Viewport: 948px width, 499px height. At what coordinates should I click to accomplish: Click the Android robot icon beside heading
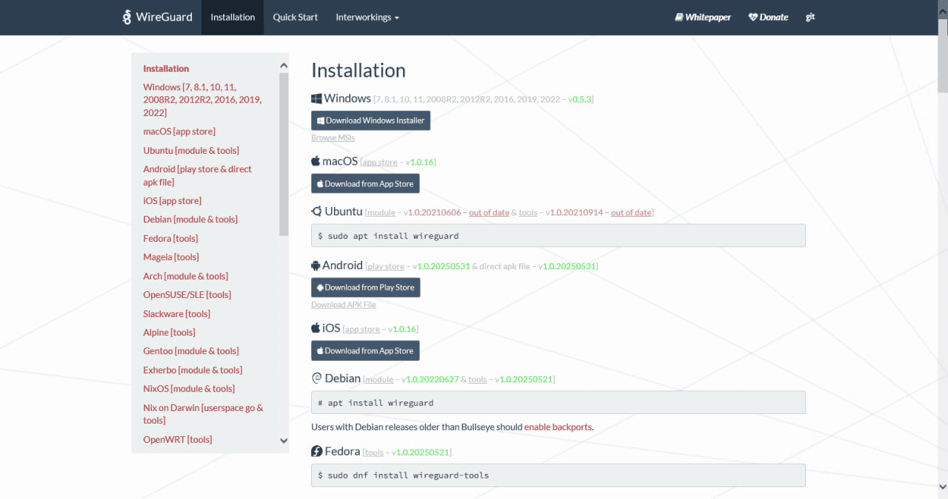(316, 266)
